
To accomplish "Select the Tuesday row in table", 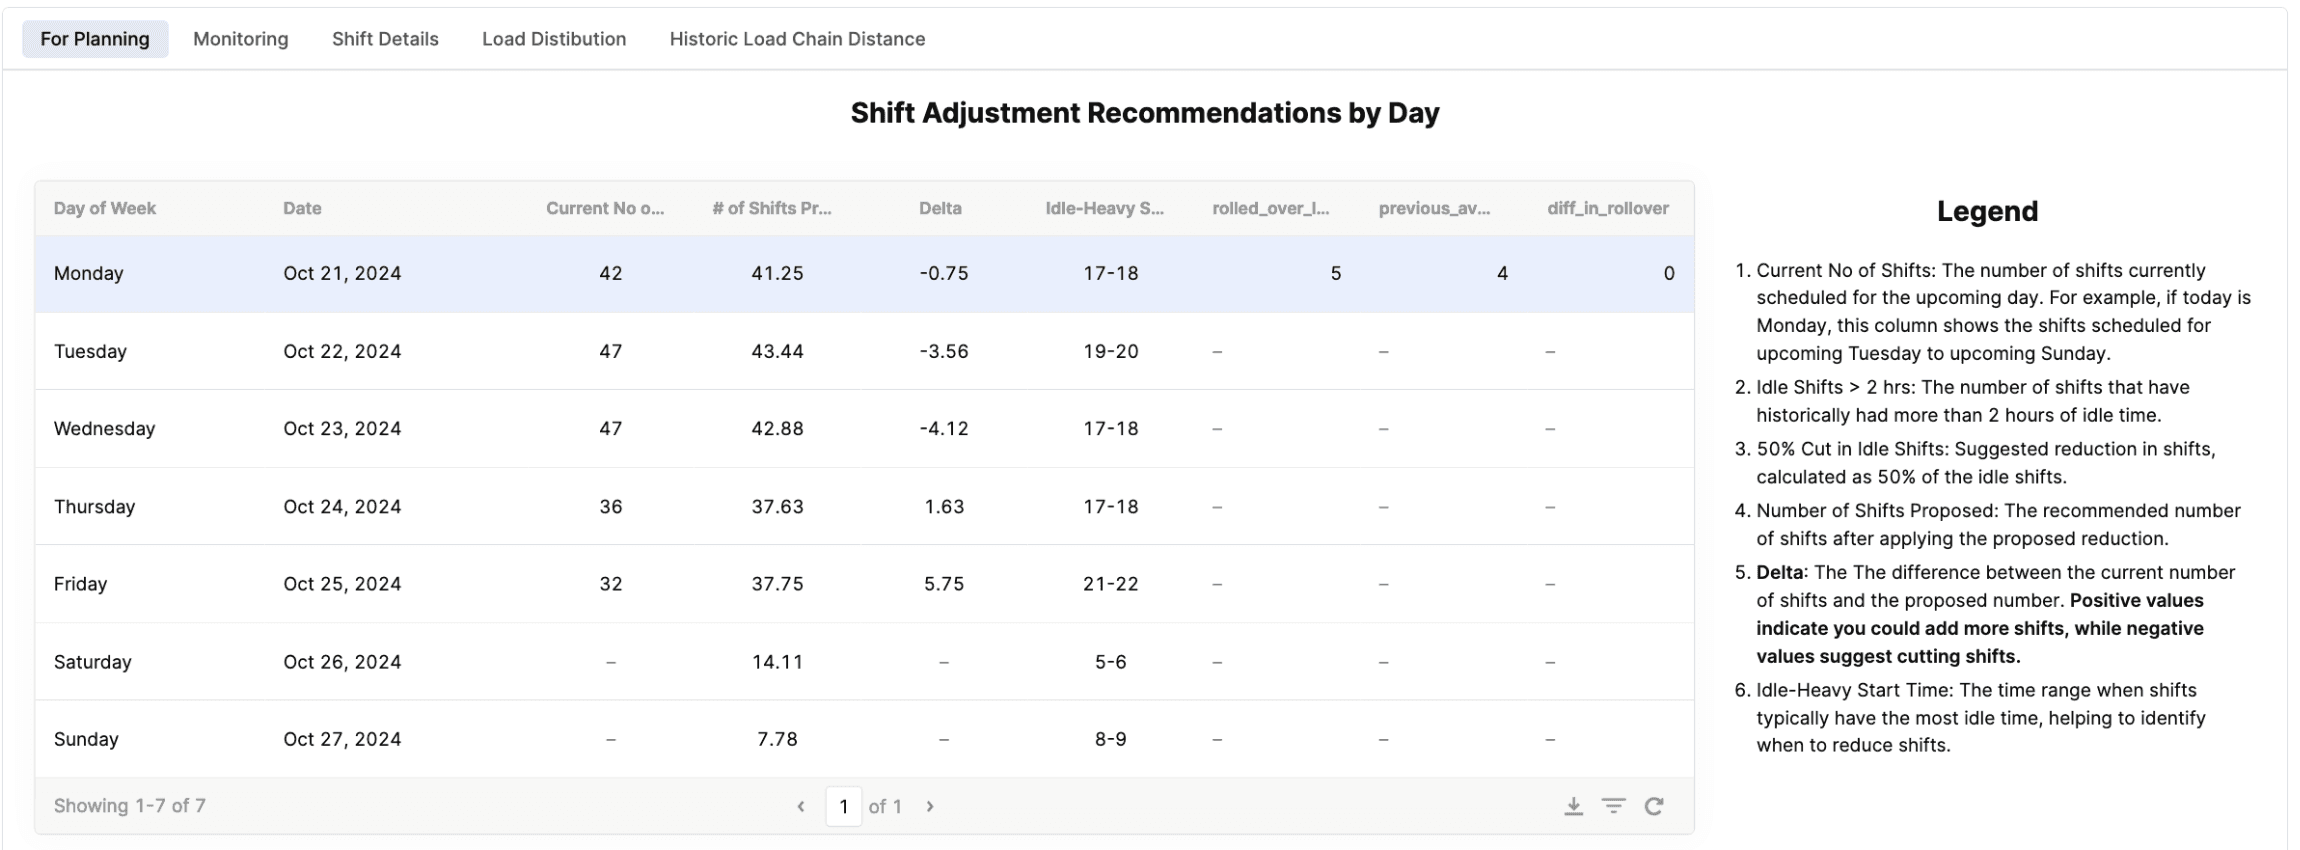I will click(864, 351).
